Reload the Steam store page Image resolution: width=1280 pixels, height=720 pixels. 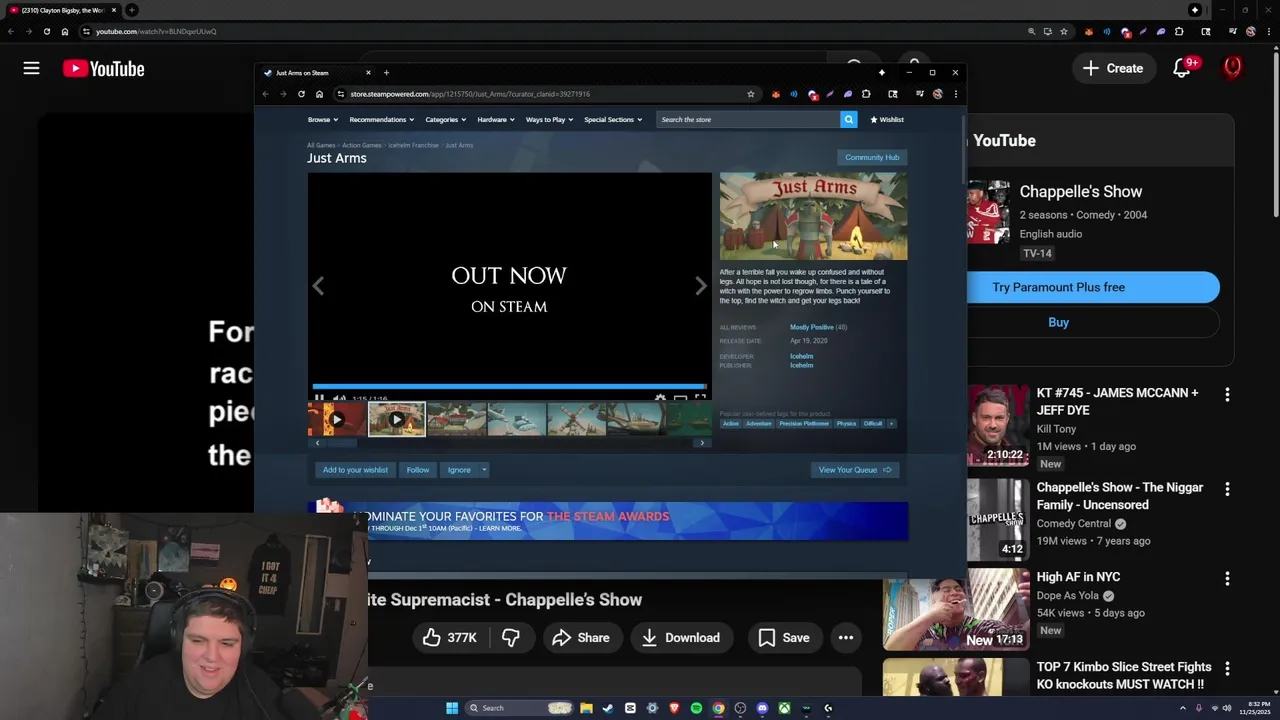pos(301,94)
